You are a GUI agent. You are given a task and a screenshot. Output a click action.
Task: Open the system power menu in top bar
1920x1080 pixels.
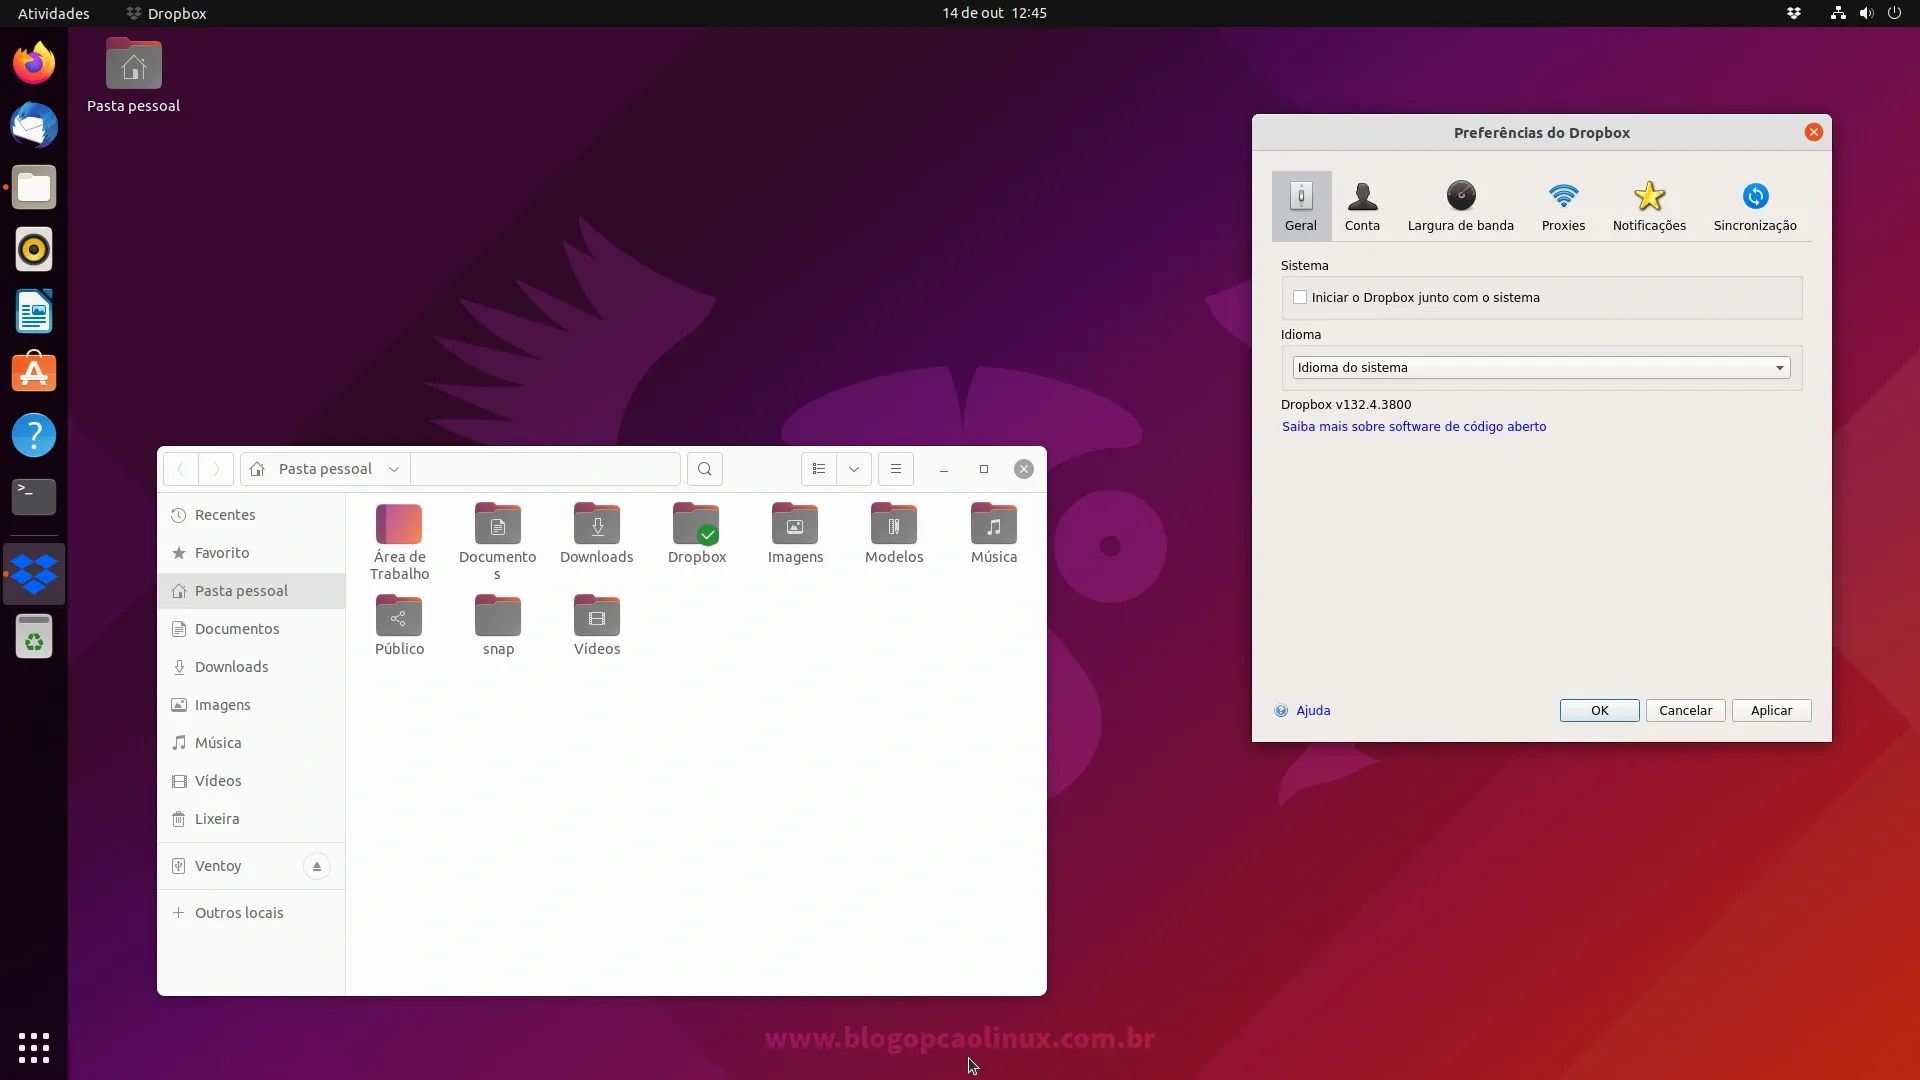tap(1894, 13)
